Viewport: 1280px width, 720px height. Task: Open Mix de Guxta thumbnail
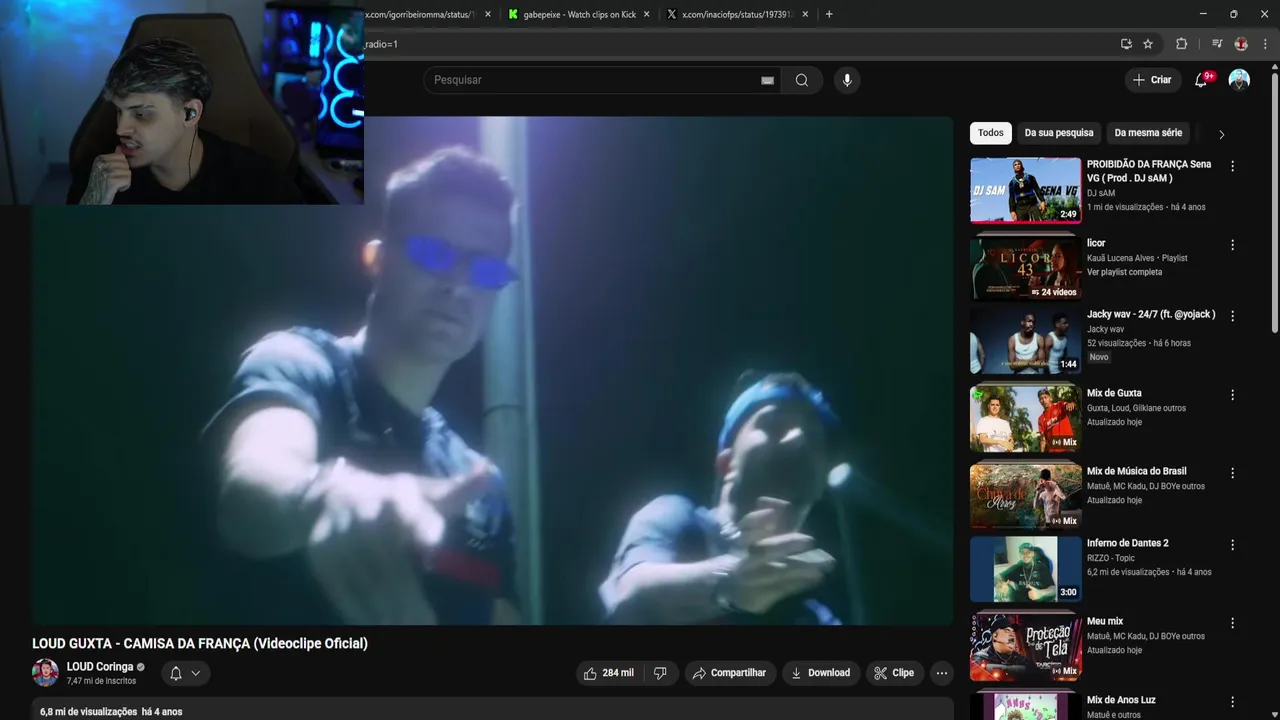pyautogui.click(x=1025, y=418)
